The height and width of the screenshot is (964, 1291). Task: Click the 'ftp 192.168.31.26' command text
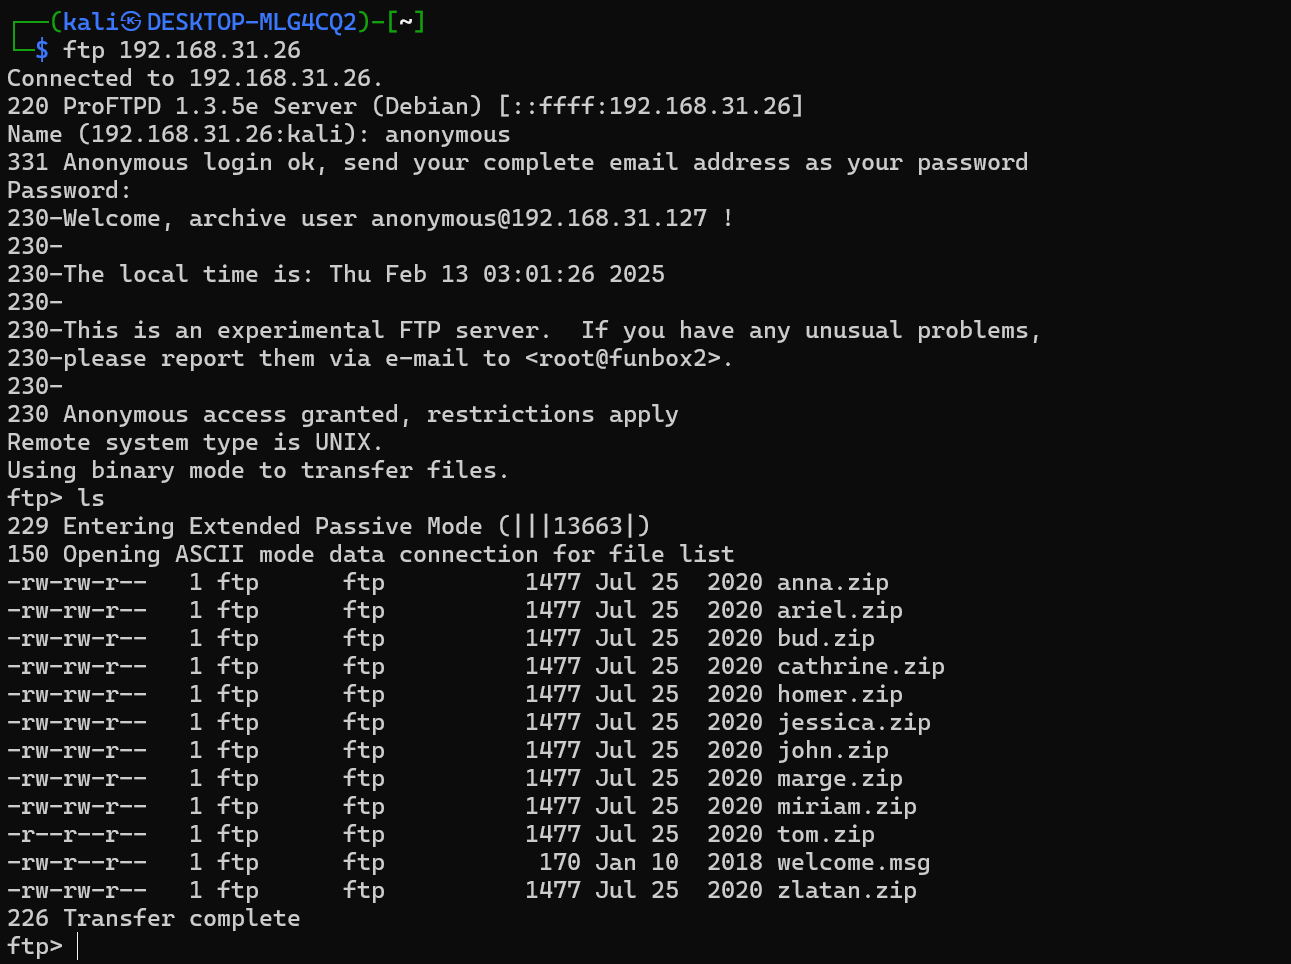tap(182, 50)
